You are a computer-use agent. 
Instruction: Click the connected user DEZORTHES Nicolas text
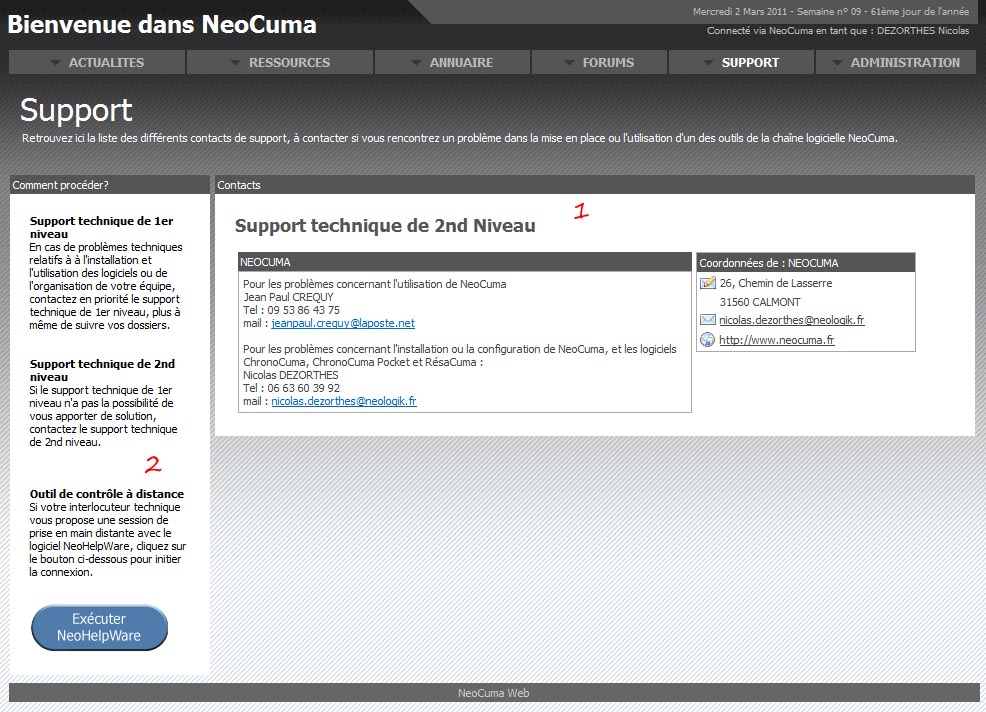[923, 31]
